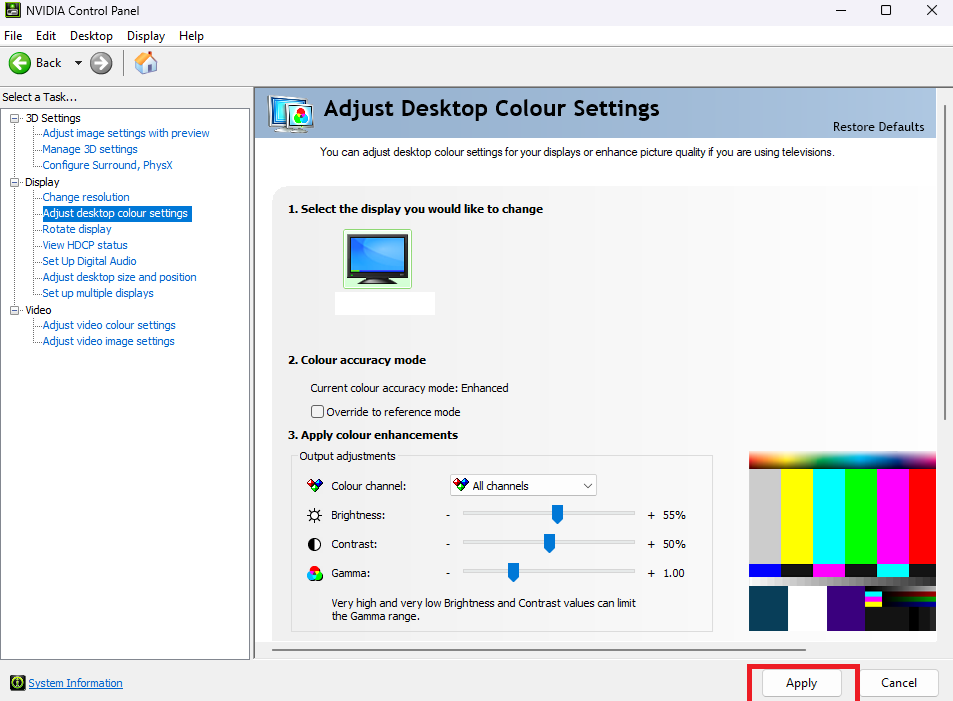This screenshot has height=701, width=953.
Task: Click the brightness sun icon
Action: tap(314, 516)
